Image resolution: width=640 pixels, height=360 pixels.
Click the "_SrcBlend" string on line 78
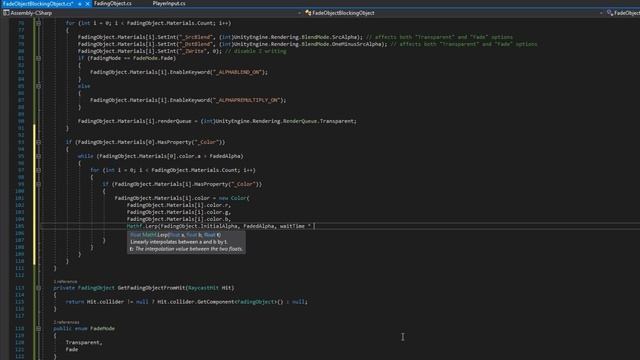click(196, 37)
